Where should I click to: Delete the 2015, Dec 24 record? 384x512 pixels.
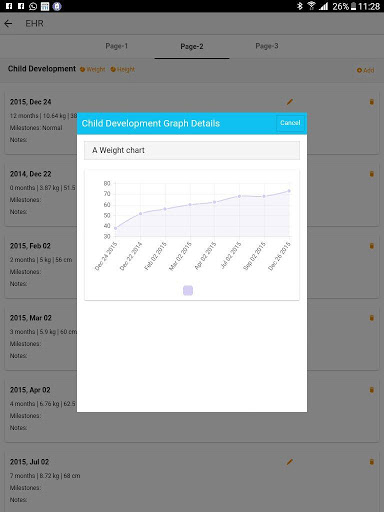click(372, 102)
